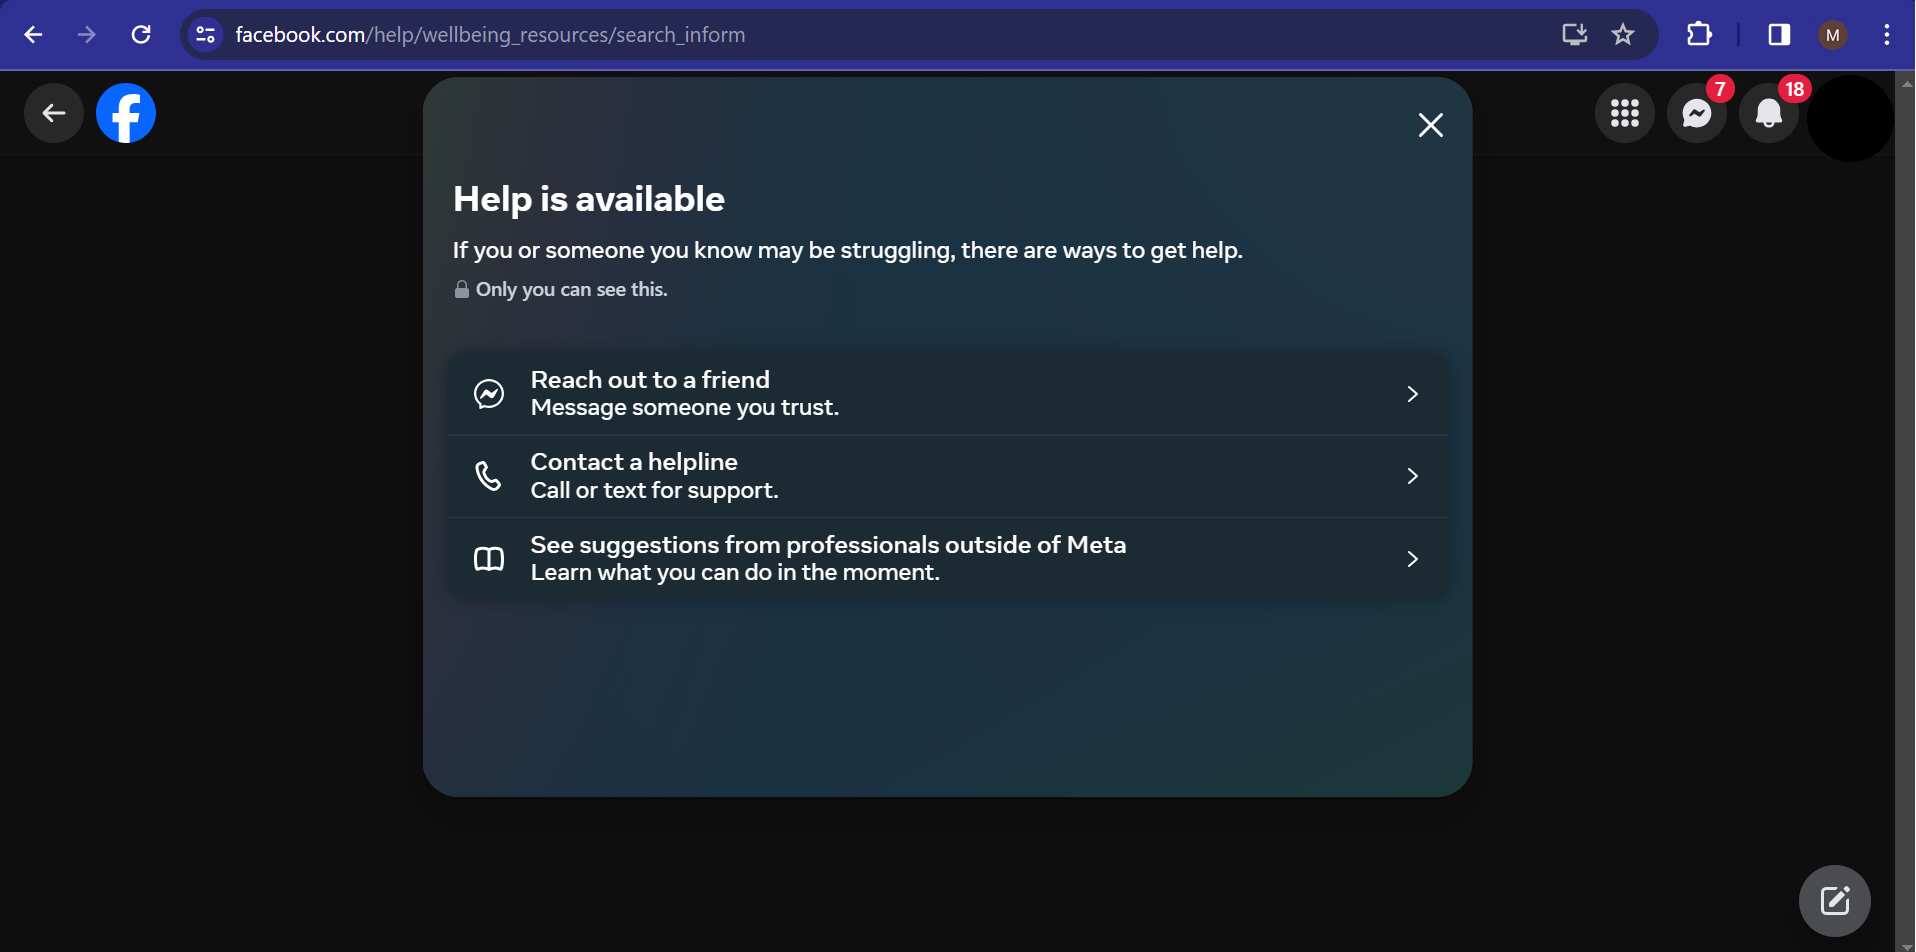Viewport: 1916px width, 952px height.
Task: Bookmark this page with the star icon
Action: pyautogui.click(x=1623, y=35)
